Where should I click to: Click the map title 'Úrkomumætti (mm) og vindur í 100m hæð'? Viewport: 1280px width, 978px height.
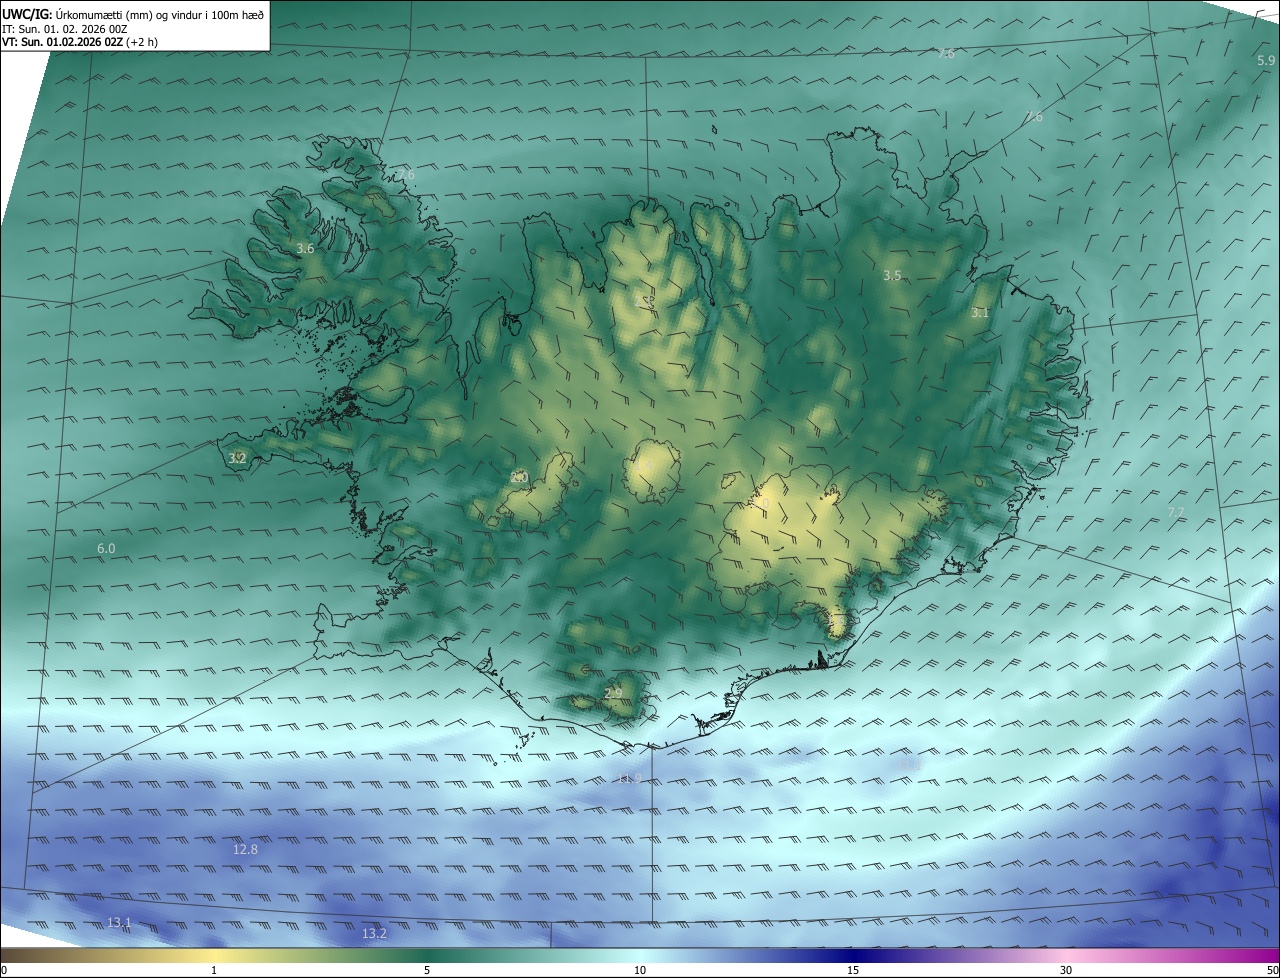click(160, 14)
